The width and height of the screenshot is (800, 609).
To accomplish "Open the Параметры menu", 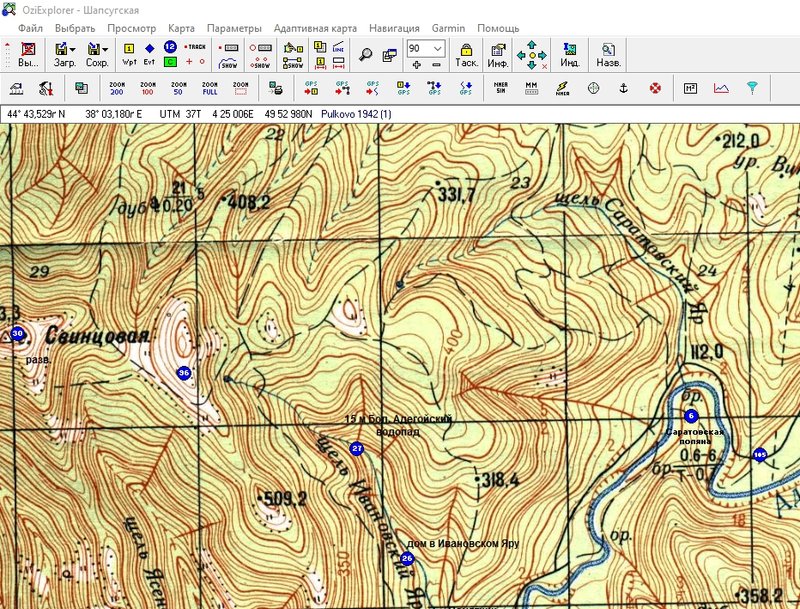I will pyautogui.click(x=234, y=28).
